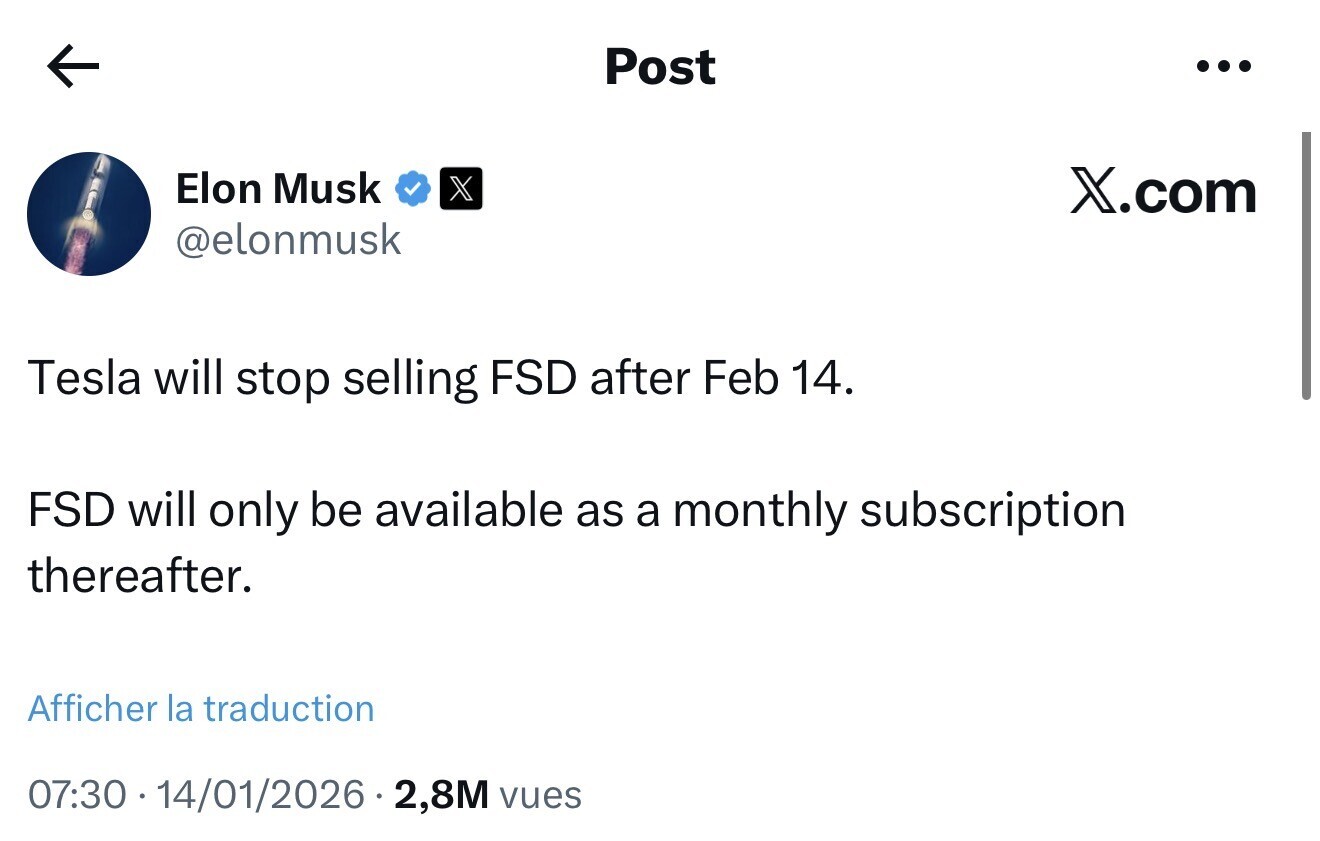
Task: Open Elon Musk's rocket profile picture
Action: [x=89, y=214]
